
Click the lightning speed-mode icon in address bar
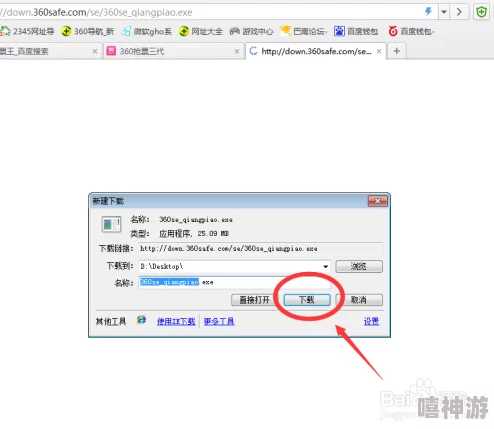[428, 12]
